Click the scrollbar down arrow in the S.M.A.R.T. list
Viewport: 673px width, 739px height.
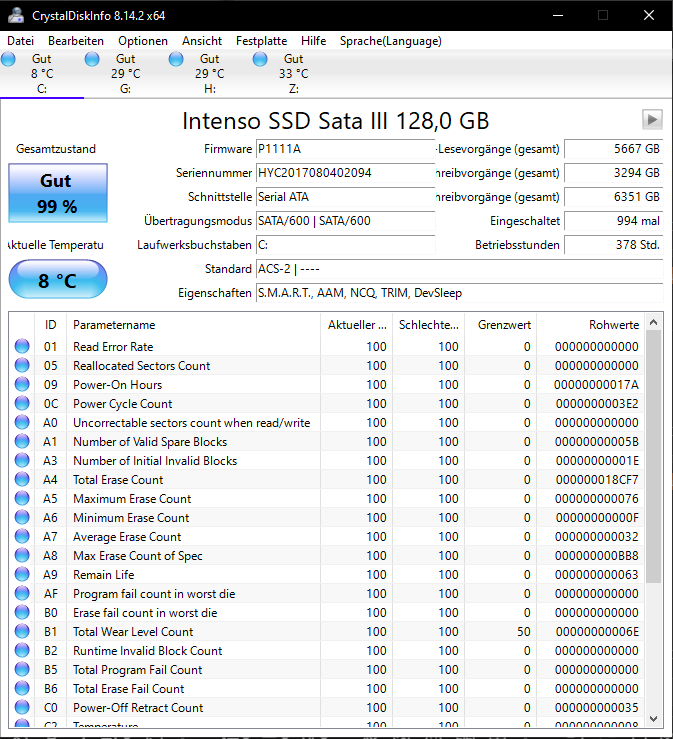point(653,719)
